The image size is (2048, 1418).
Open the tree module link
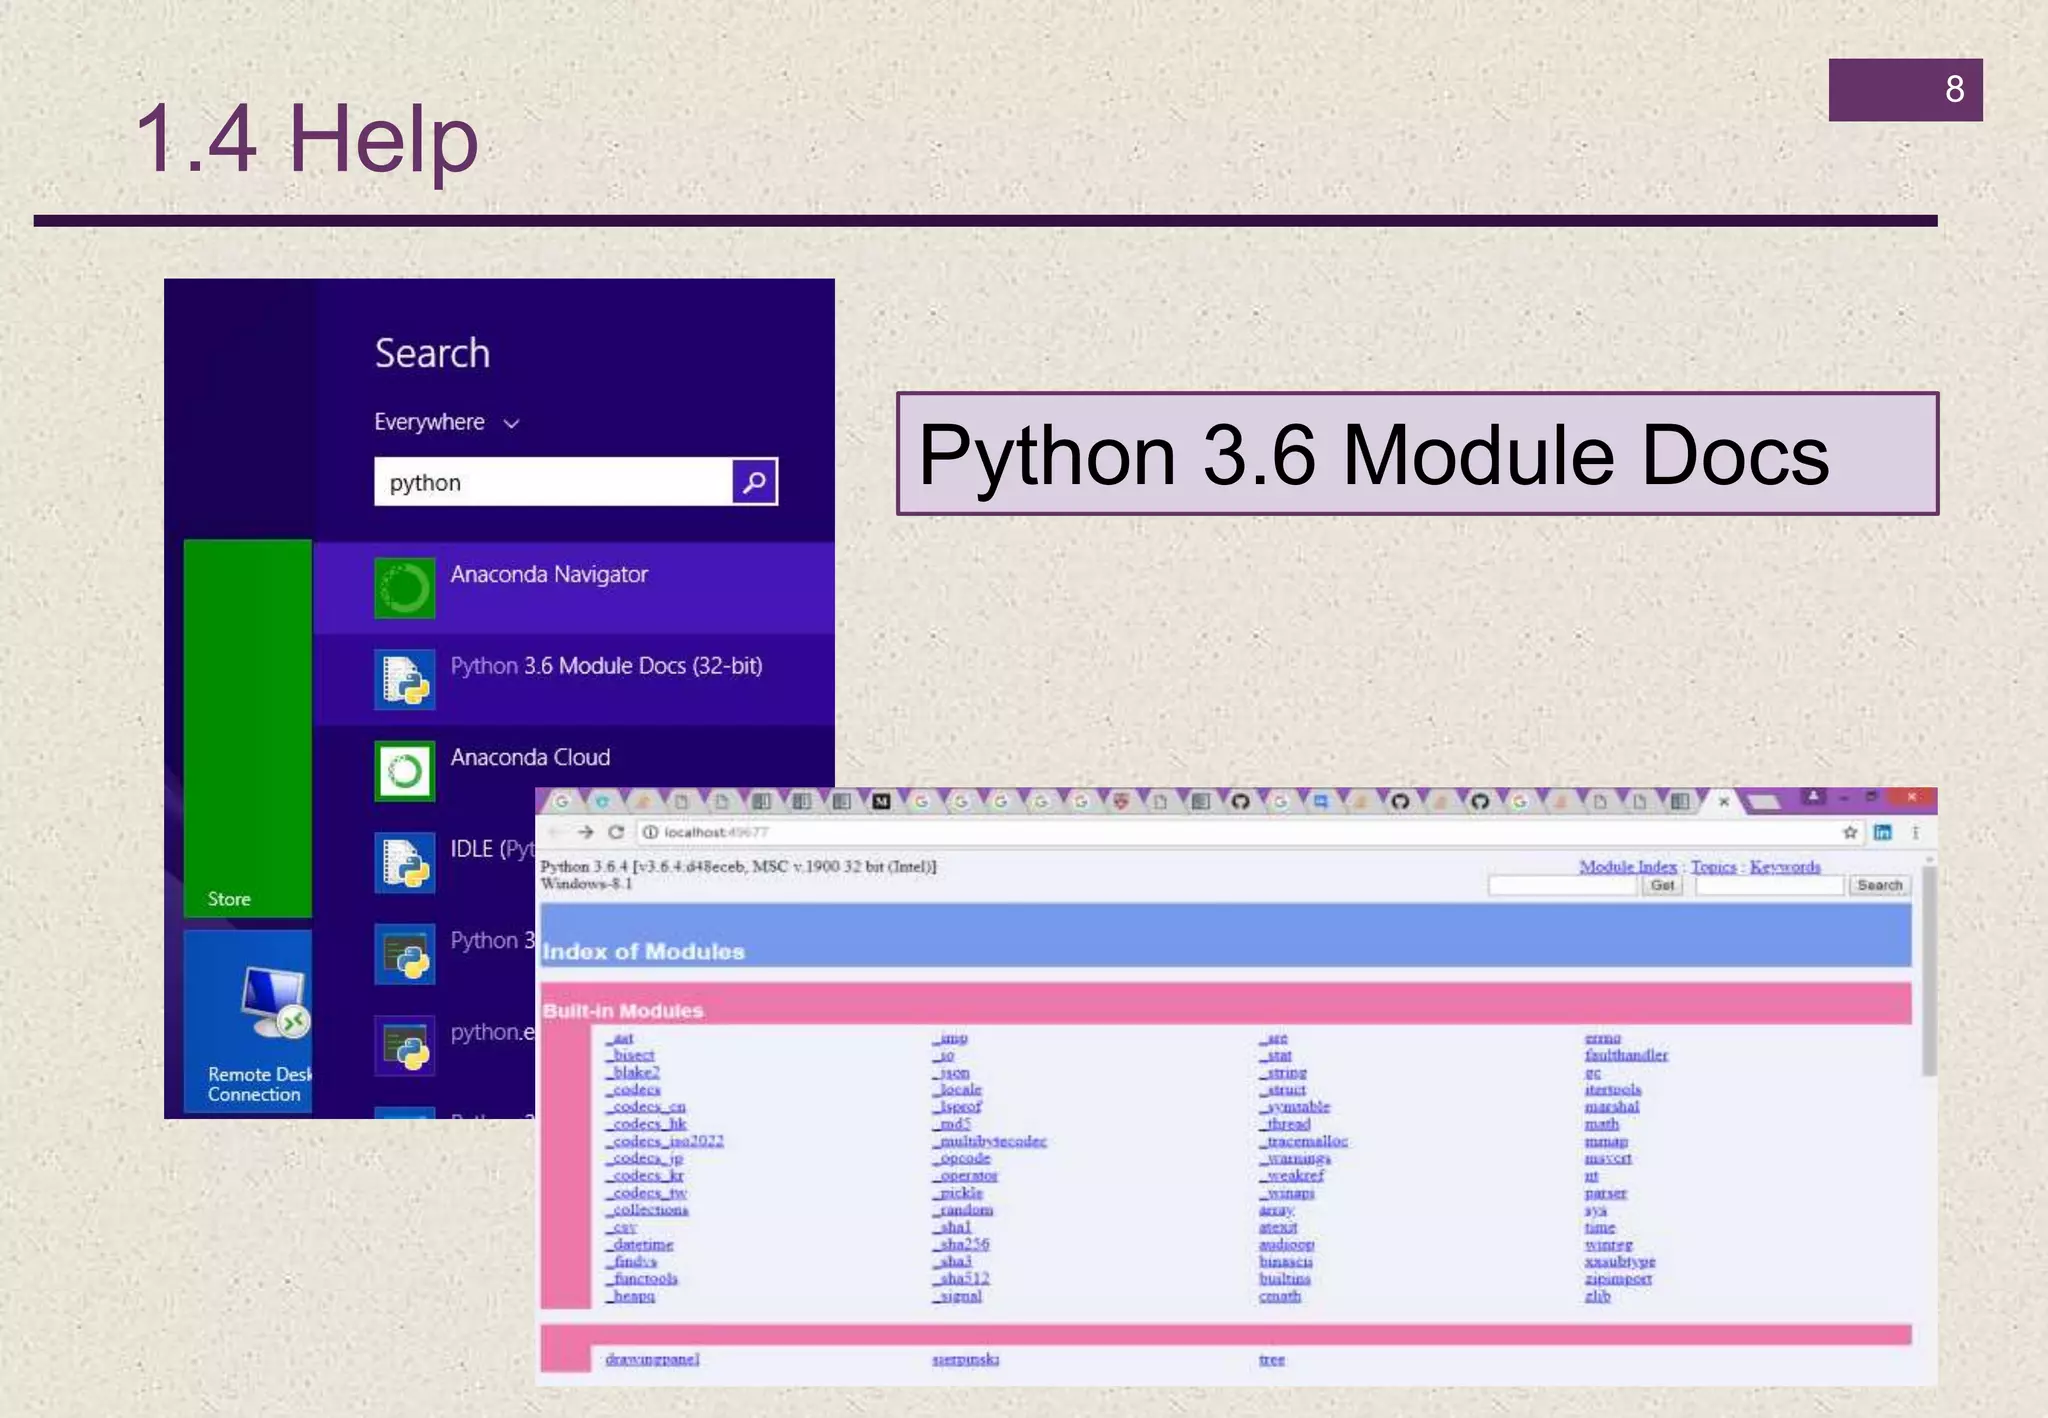1272,1359
